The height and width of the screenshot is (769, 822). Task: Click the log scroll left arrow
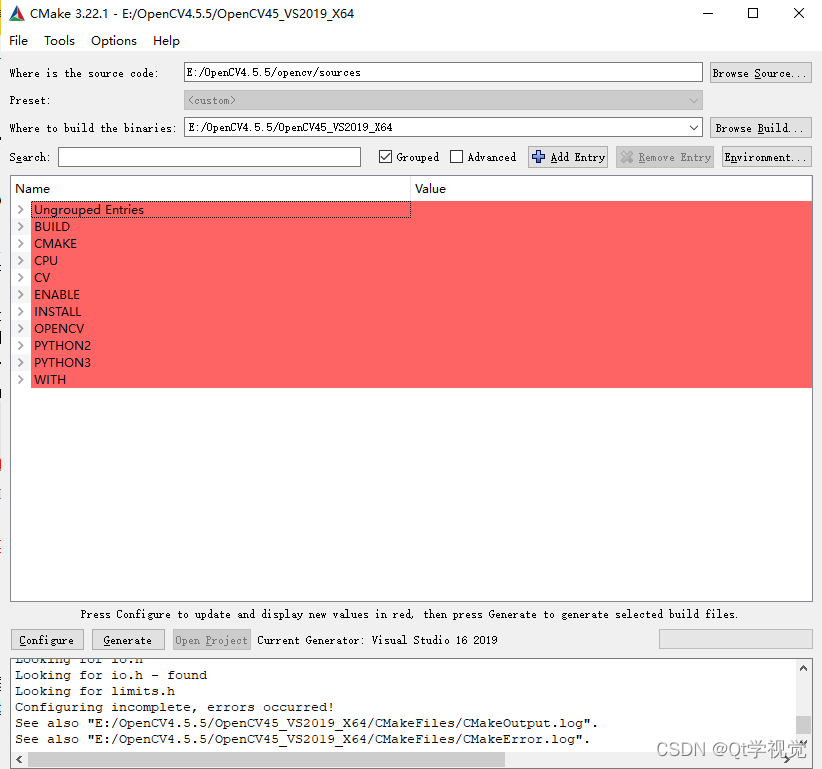(19, 759)
